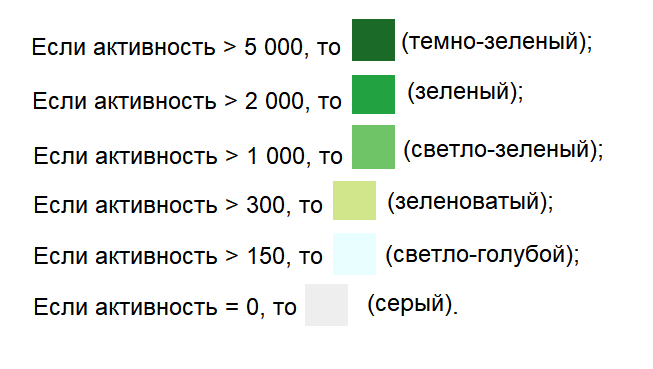
Task: Click the text "Если активность > 300, то"
Action: (x=178, y=205)
